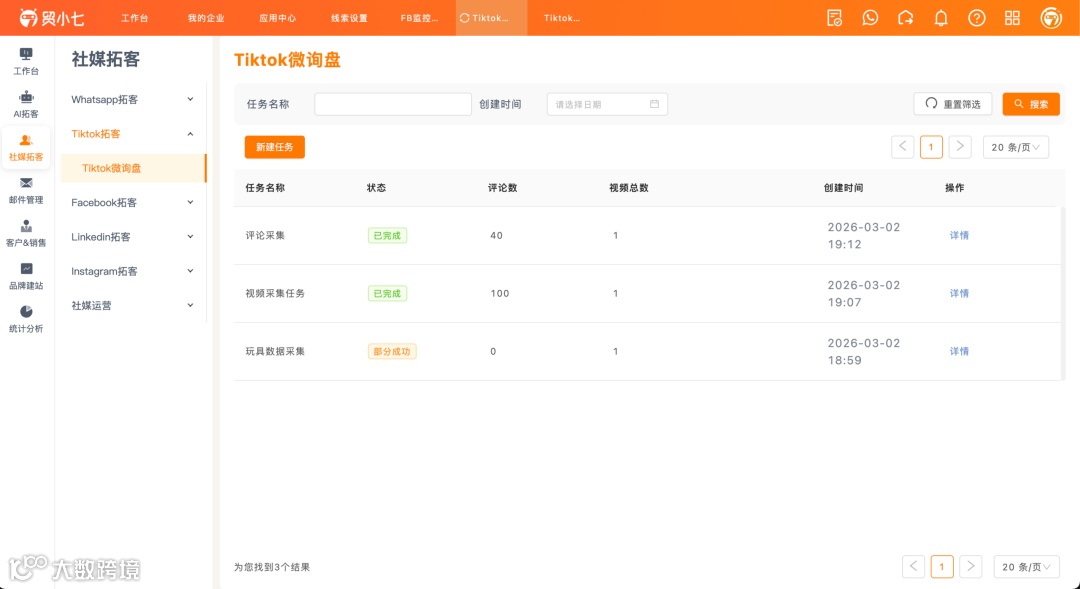Viewport: 1080px width, 589px height.
Task: Open 工作台 in left sidebar
Action: click(26, 61)
